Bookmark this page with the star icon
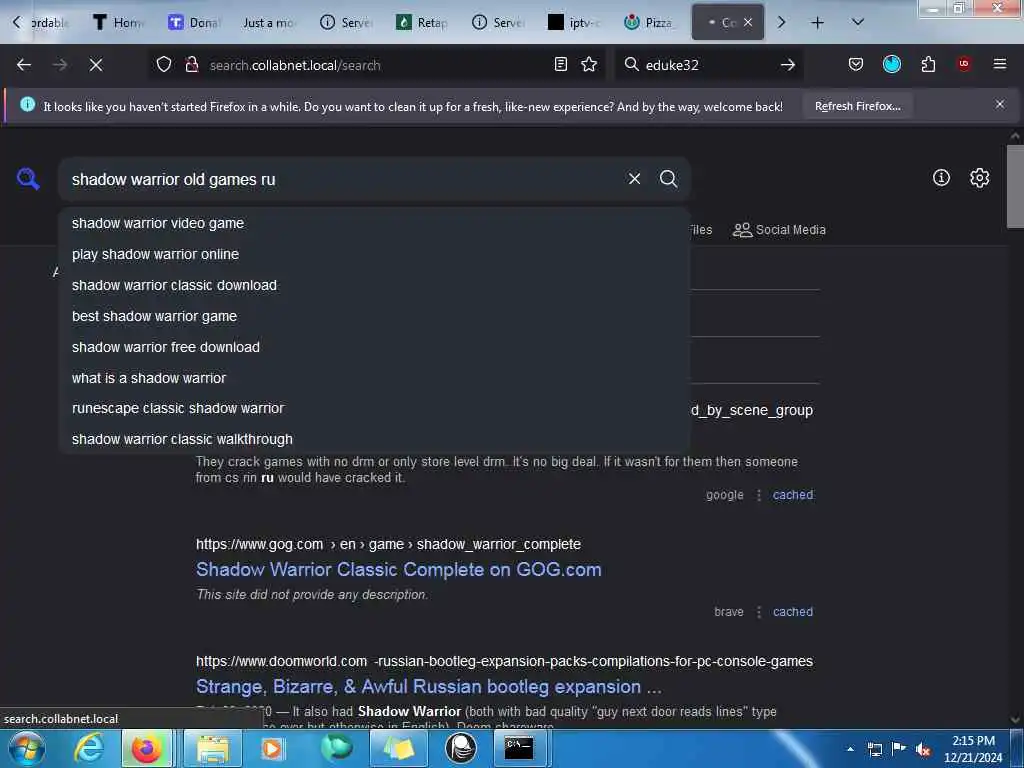 tap(589, 64)
